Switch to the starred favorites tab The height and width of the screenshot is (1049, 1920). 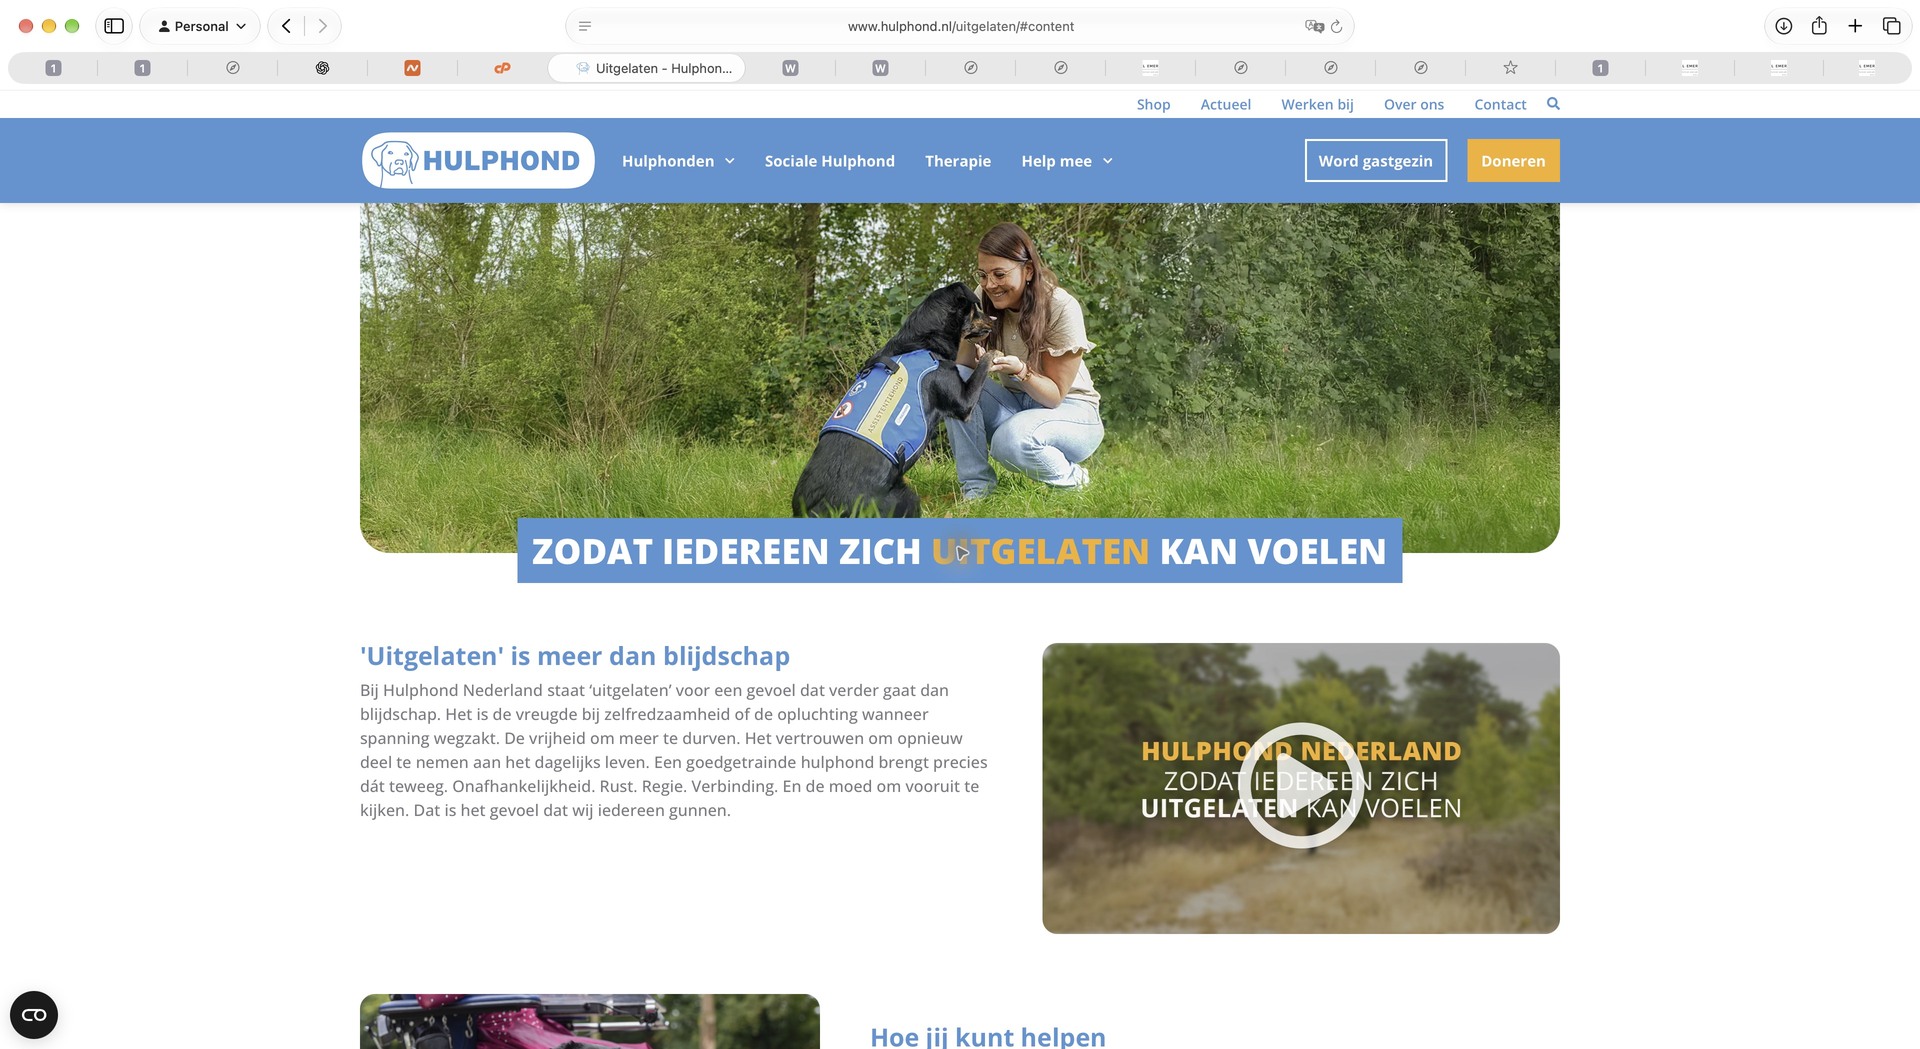pos(1510,68)
